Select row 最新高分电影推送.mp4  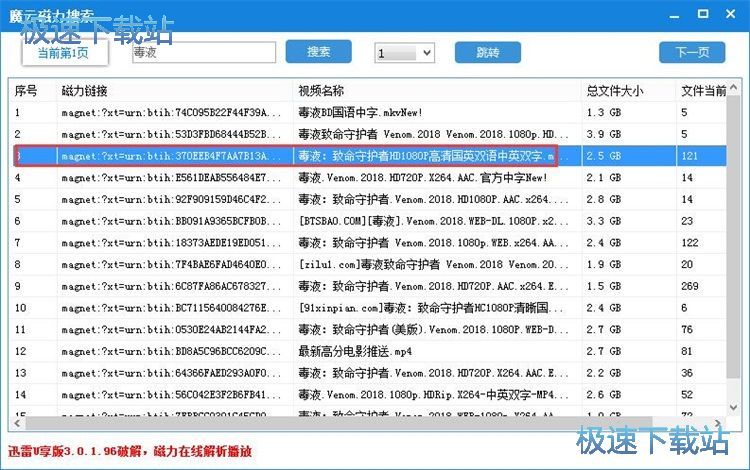click(x=355, y=351)
